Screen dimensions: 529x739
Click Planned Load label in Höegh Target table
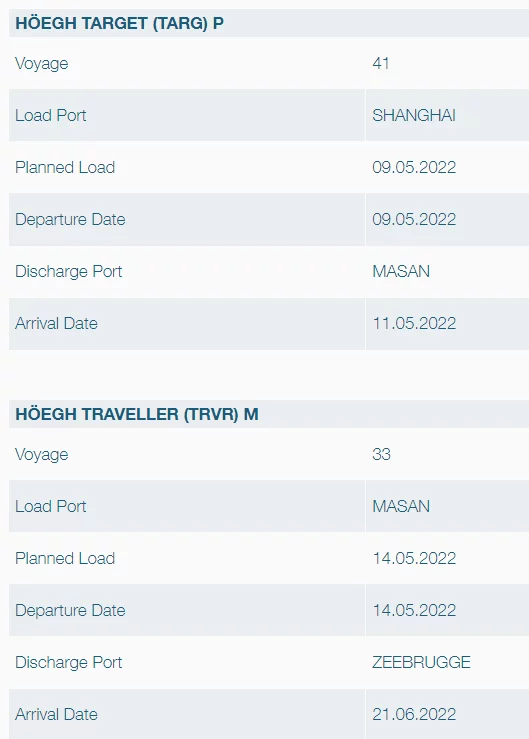65,167
